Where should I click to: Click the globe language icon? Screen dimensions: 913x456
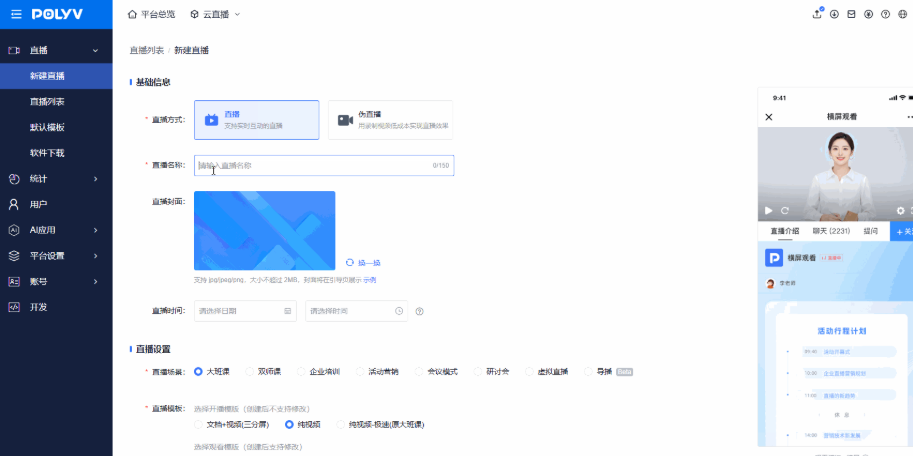(901, 14)
